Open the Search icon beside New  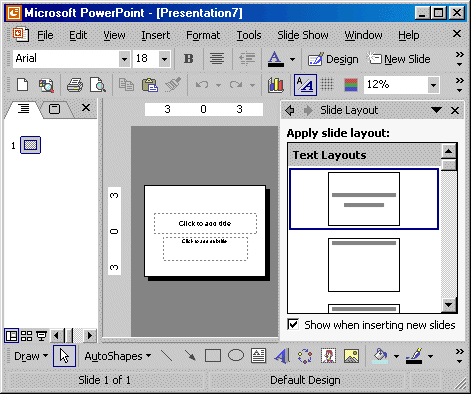[46, 85]
